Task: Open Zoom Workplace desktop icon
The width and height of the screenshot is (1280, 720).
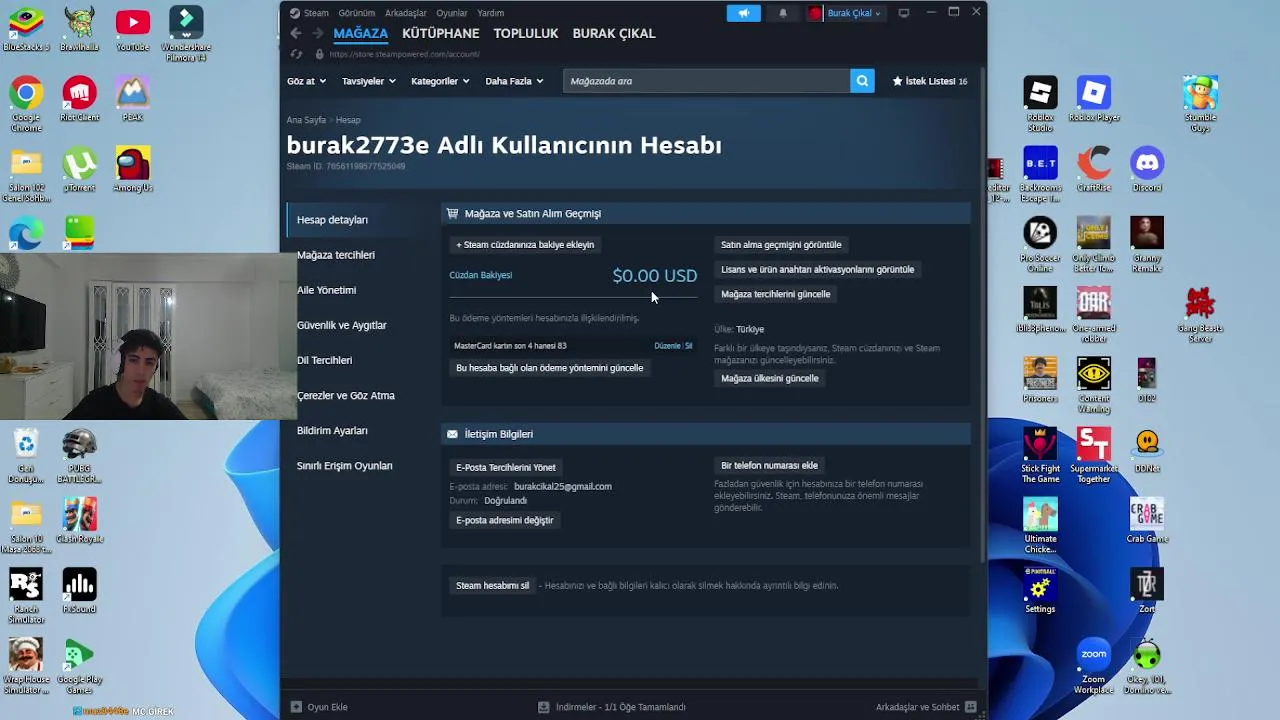Action: 1094,666
